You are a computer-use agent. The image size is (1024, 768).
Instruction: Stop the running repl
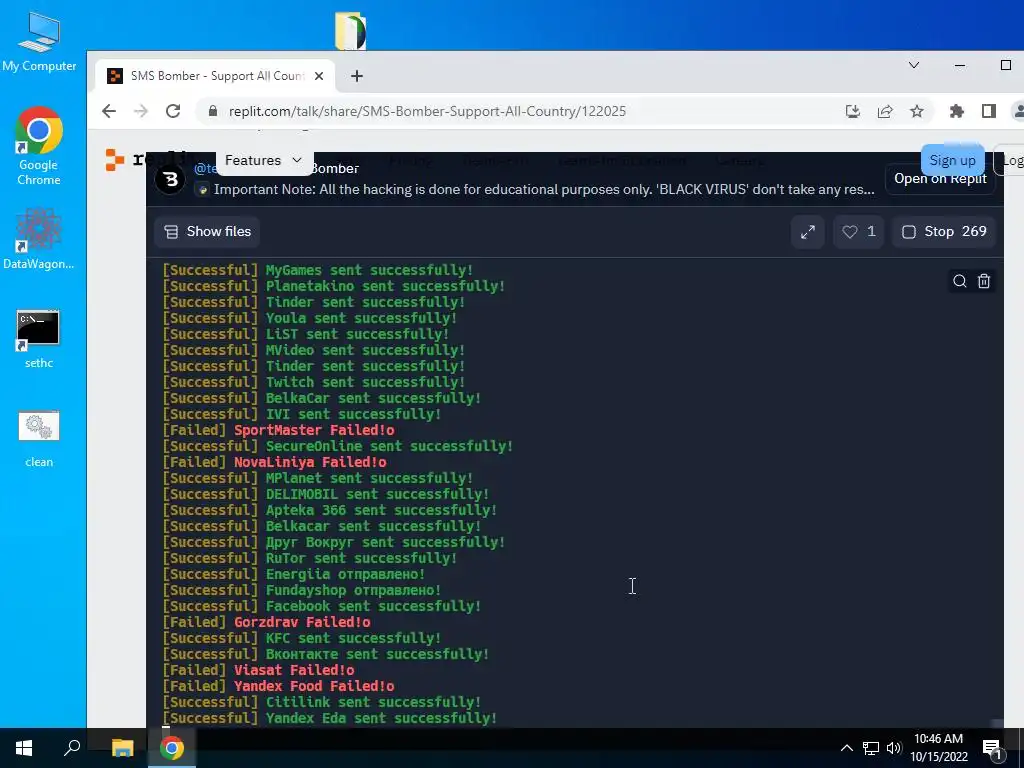pos(944,232)
